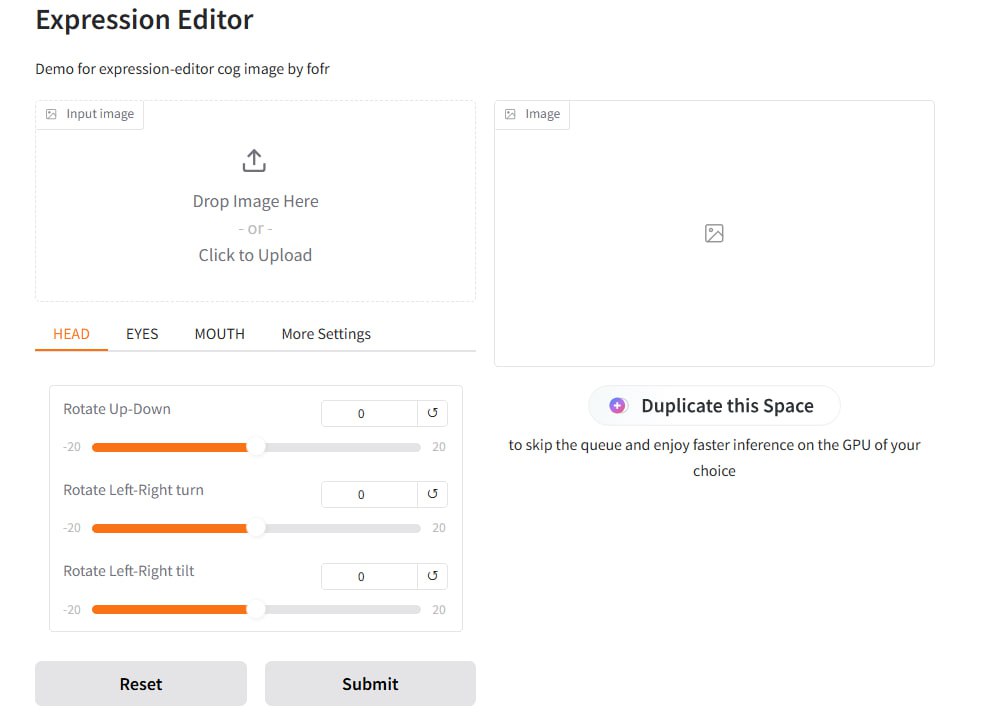Viewport: 983px width, 722px height.
Task: Reset Rotate Left-Right tilt with arrow icon
Action: [433, 576]
